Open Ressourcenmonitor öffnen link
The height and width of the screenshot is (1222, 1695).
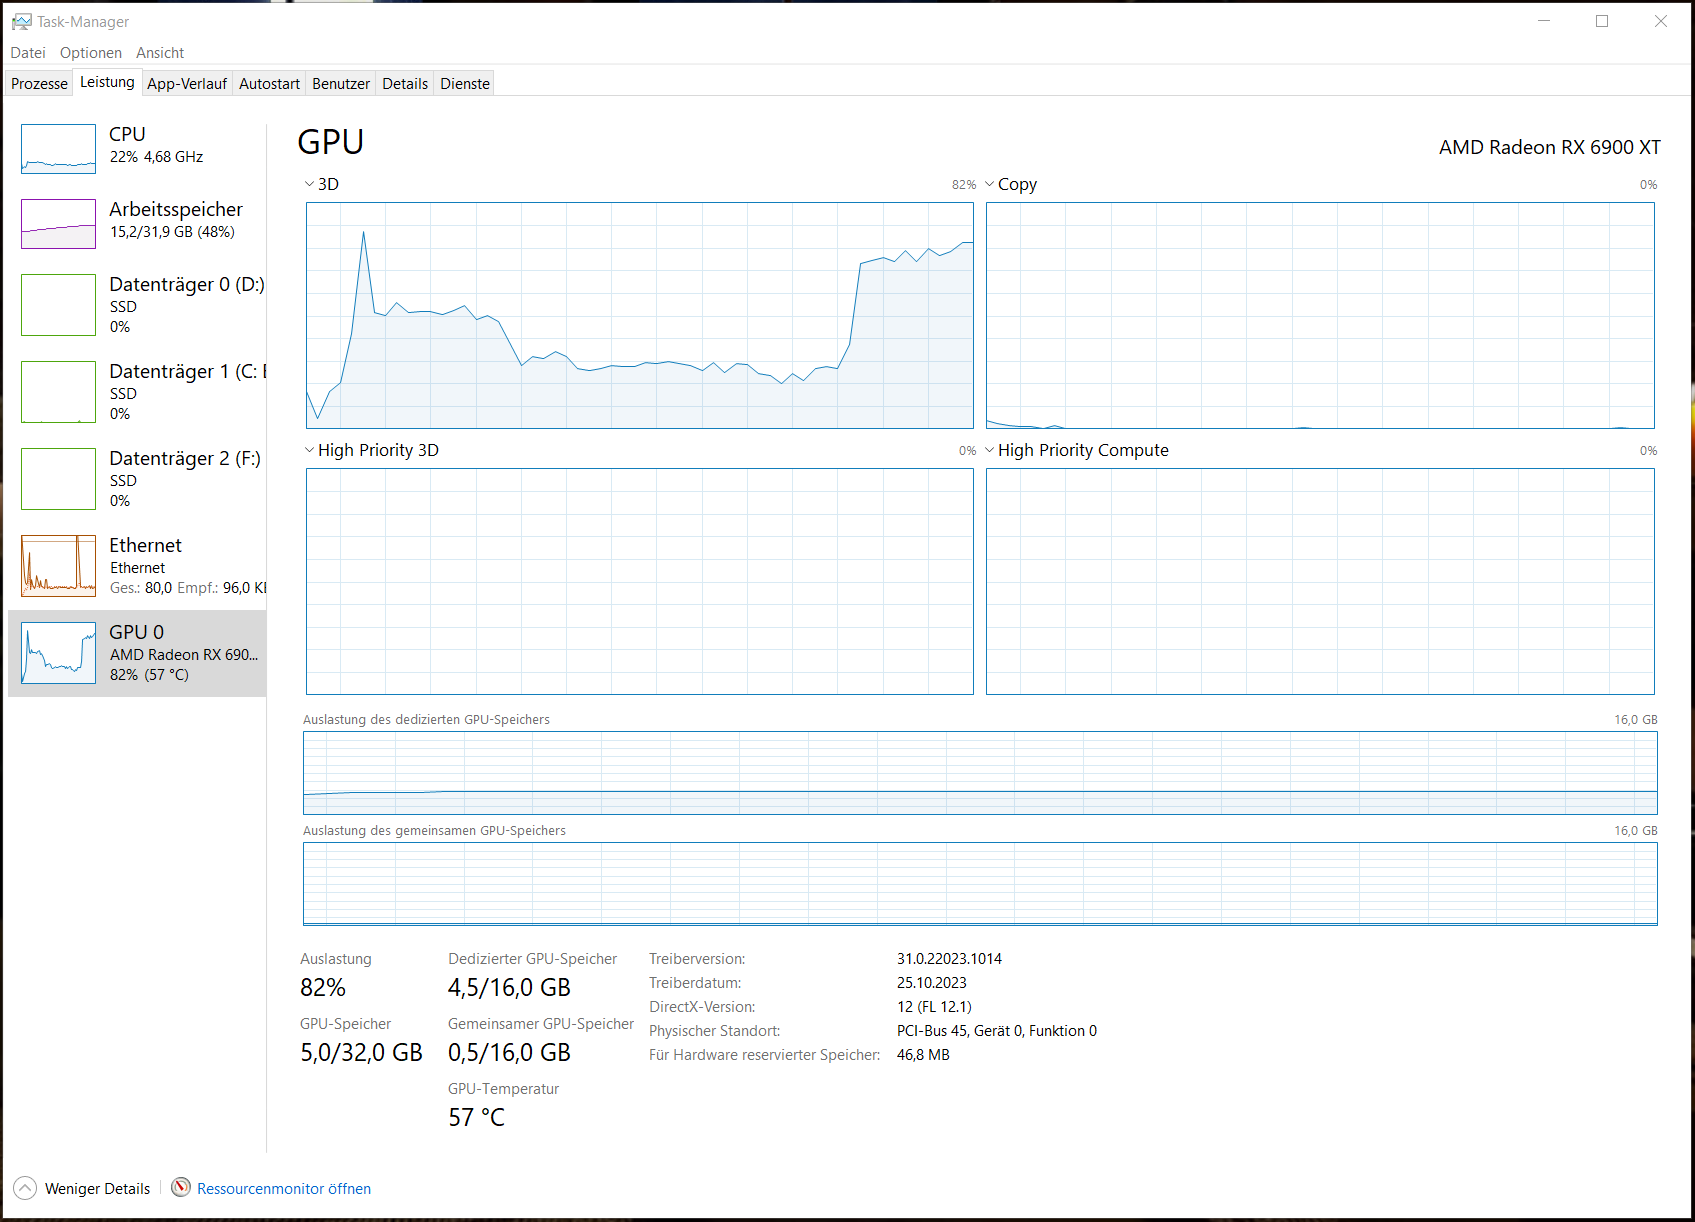coord(284,1189)
